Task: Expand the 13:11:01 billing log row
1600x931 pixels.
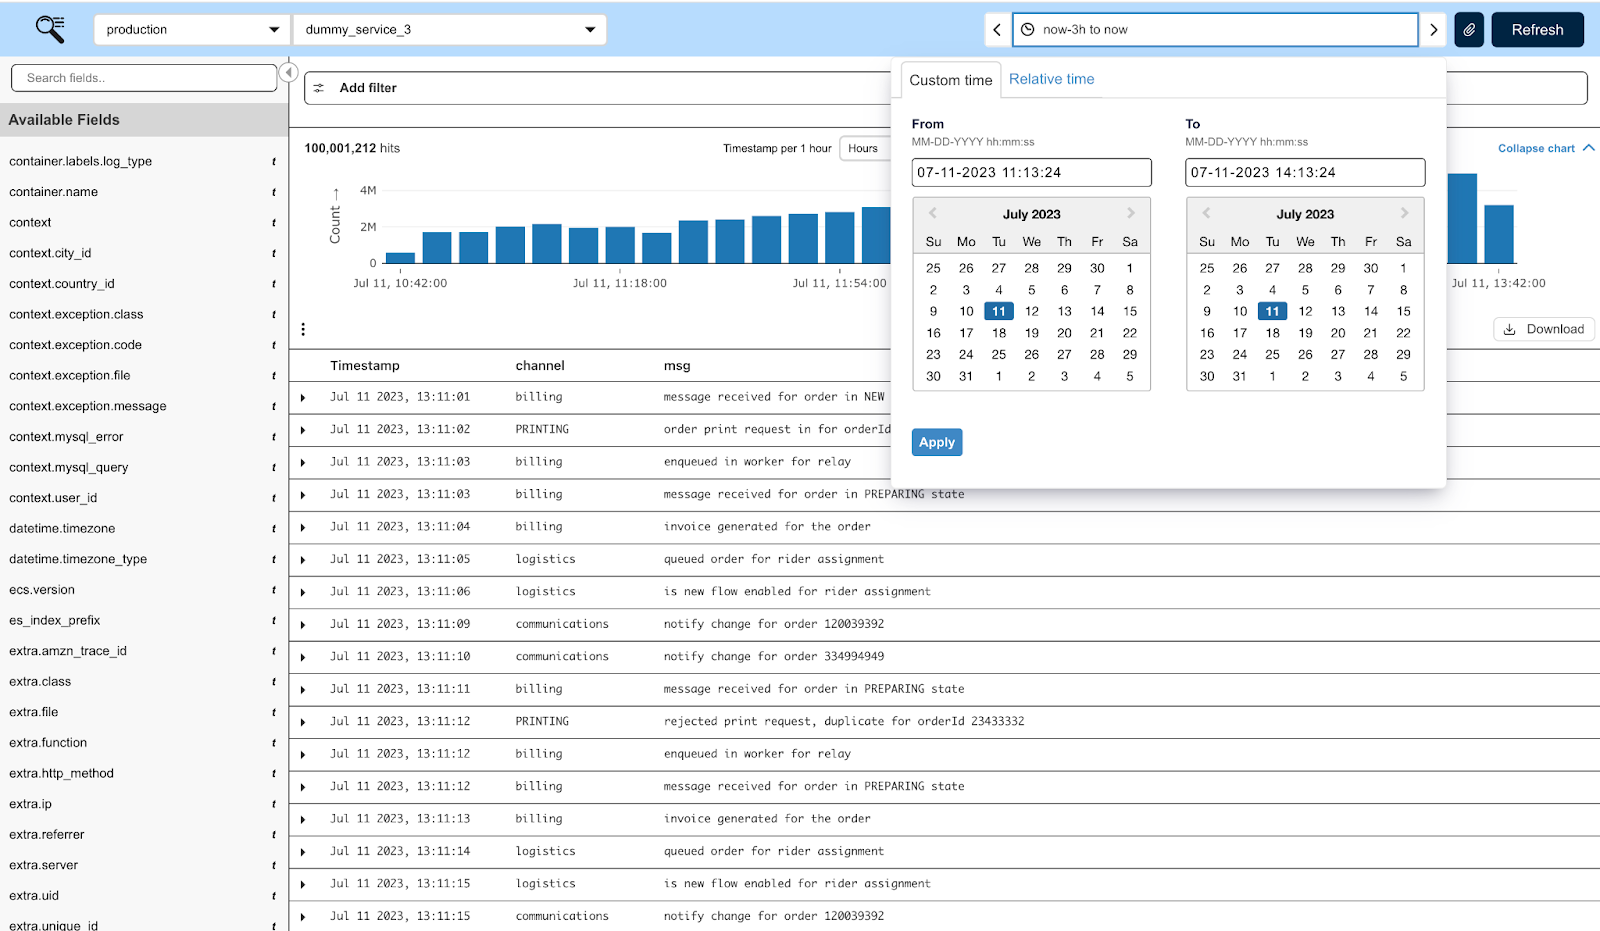Action: coord(303,398)
